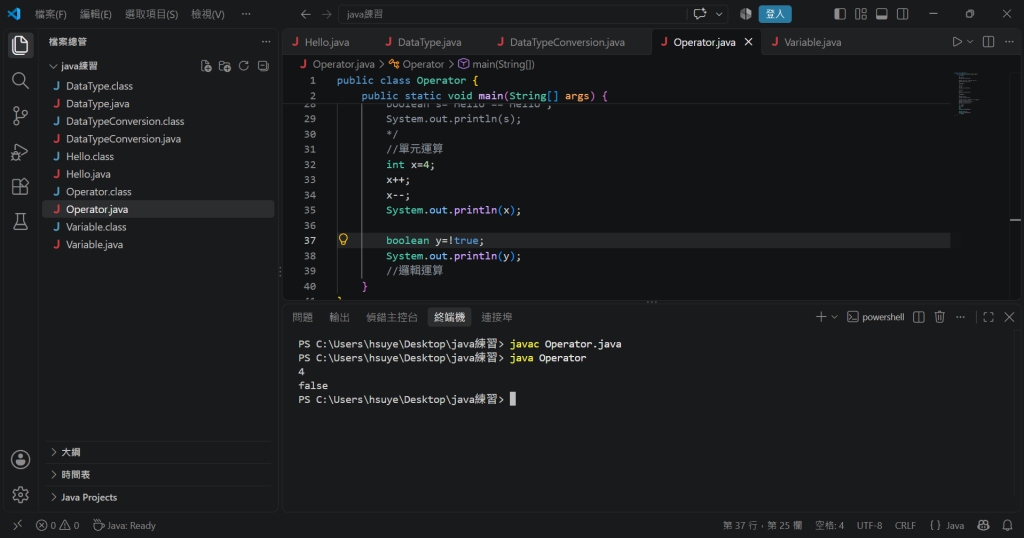Toggle the primary sidebar layout button
The image size is (1024, 538).
point(840,14)
